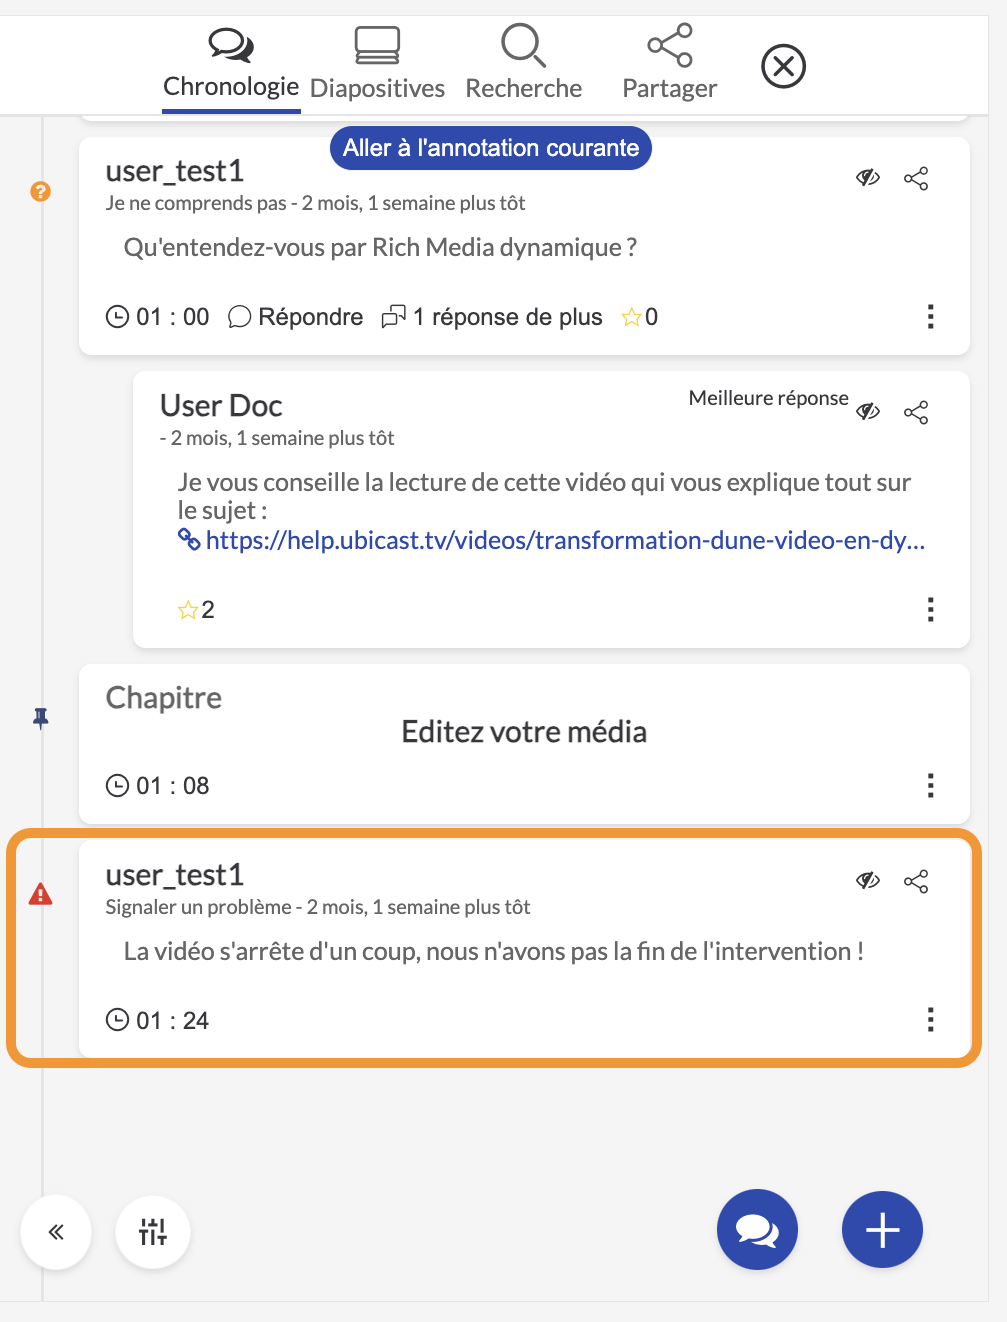The image size is (1007, 1322).
Task: Expand 1 réponse de plus replies
Action: pyautogui.click(x=492, y=317)
